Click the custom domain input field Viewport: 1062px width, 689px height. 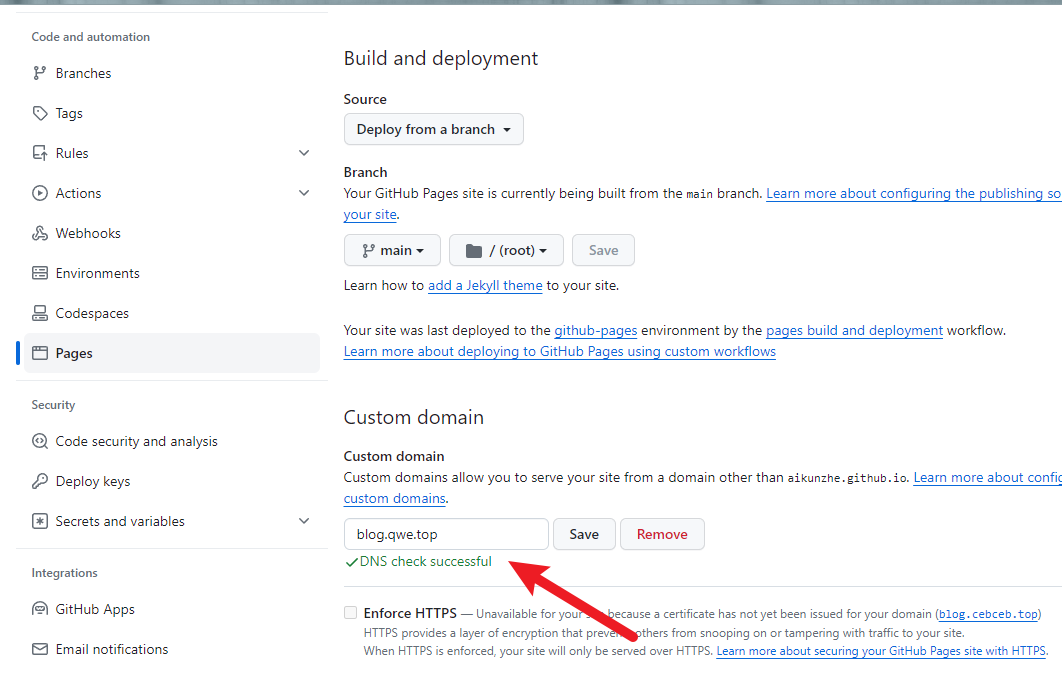(x=446, y=534)
